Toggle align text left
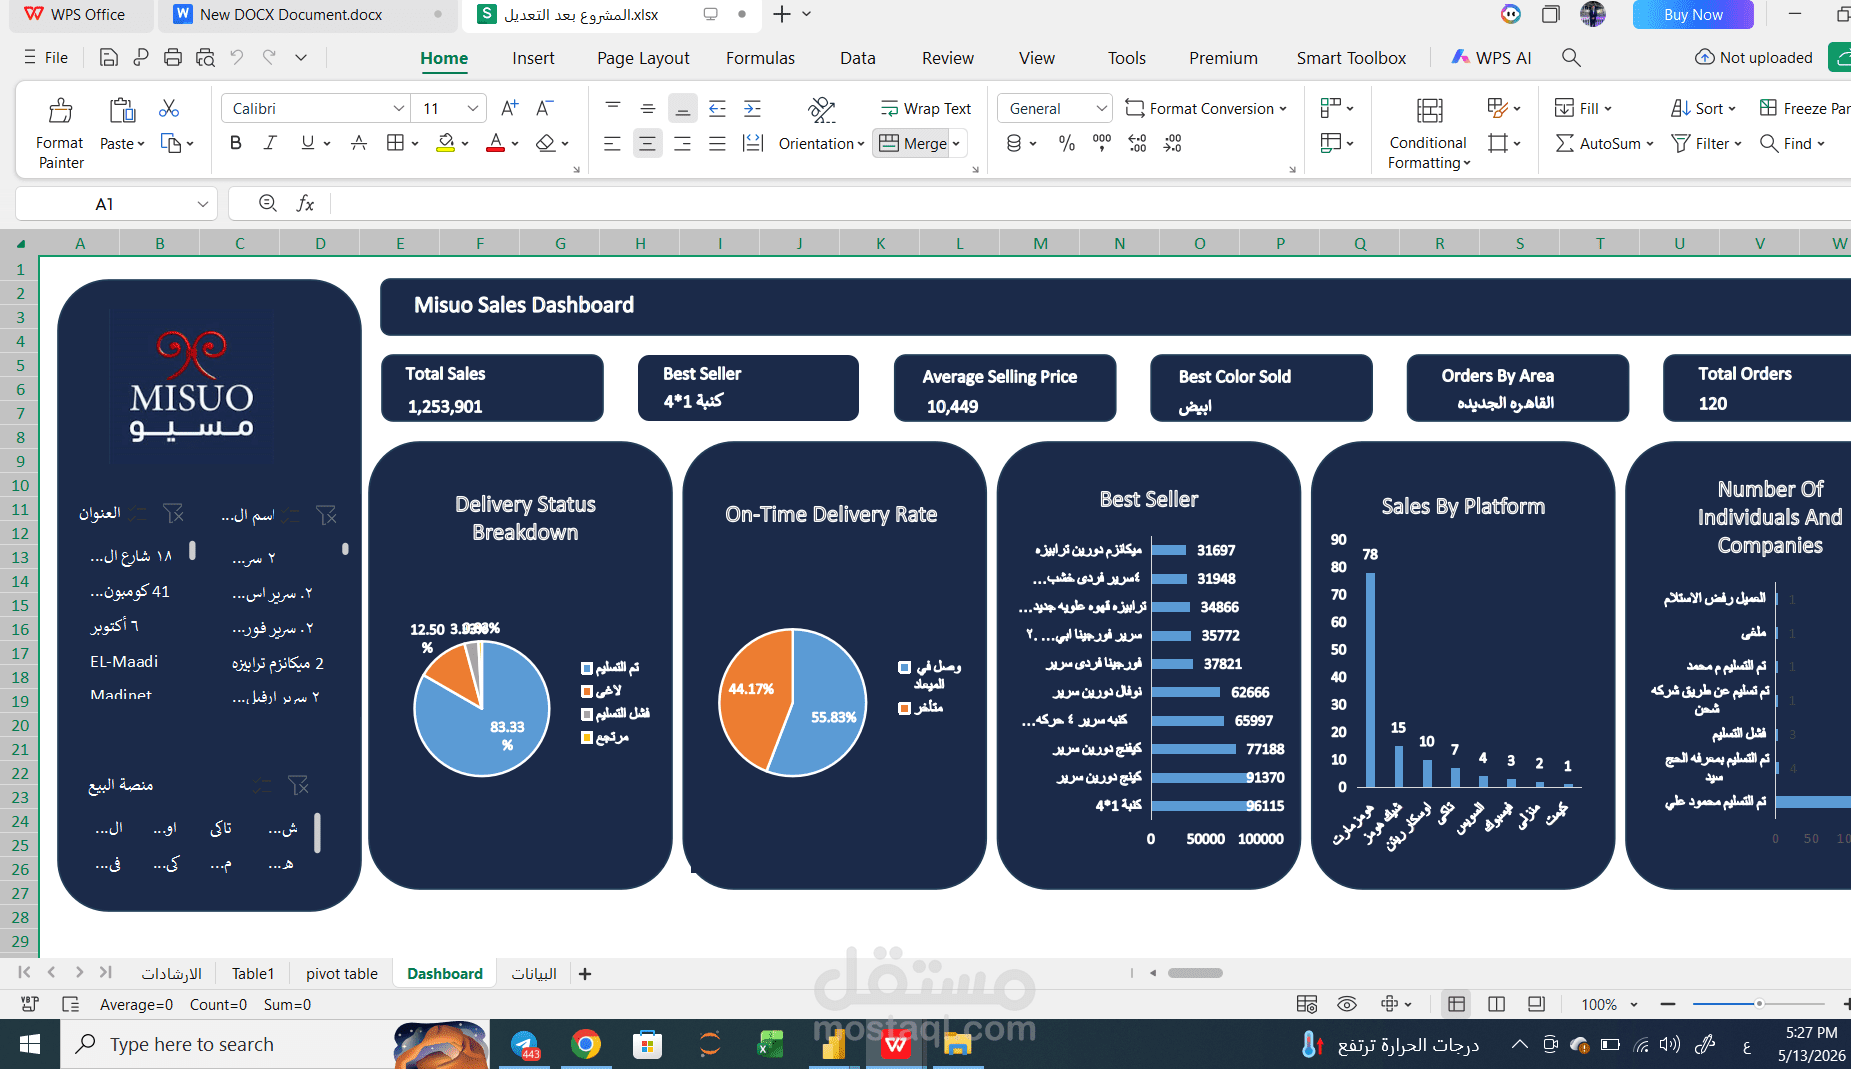 (x=612, y=143)
